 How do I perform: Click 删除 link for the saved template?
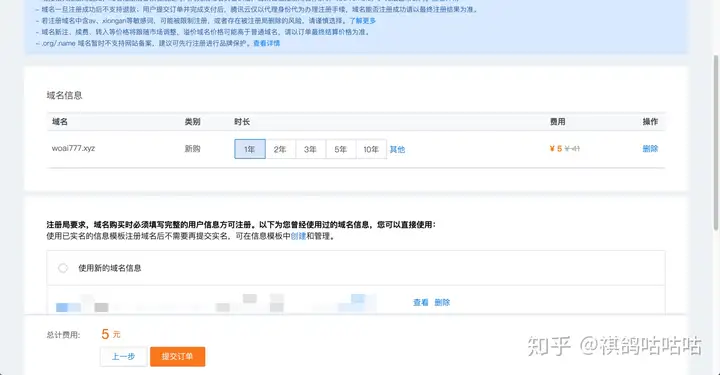[x=442, y=302]
